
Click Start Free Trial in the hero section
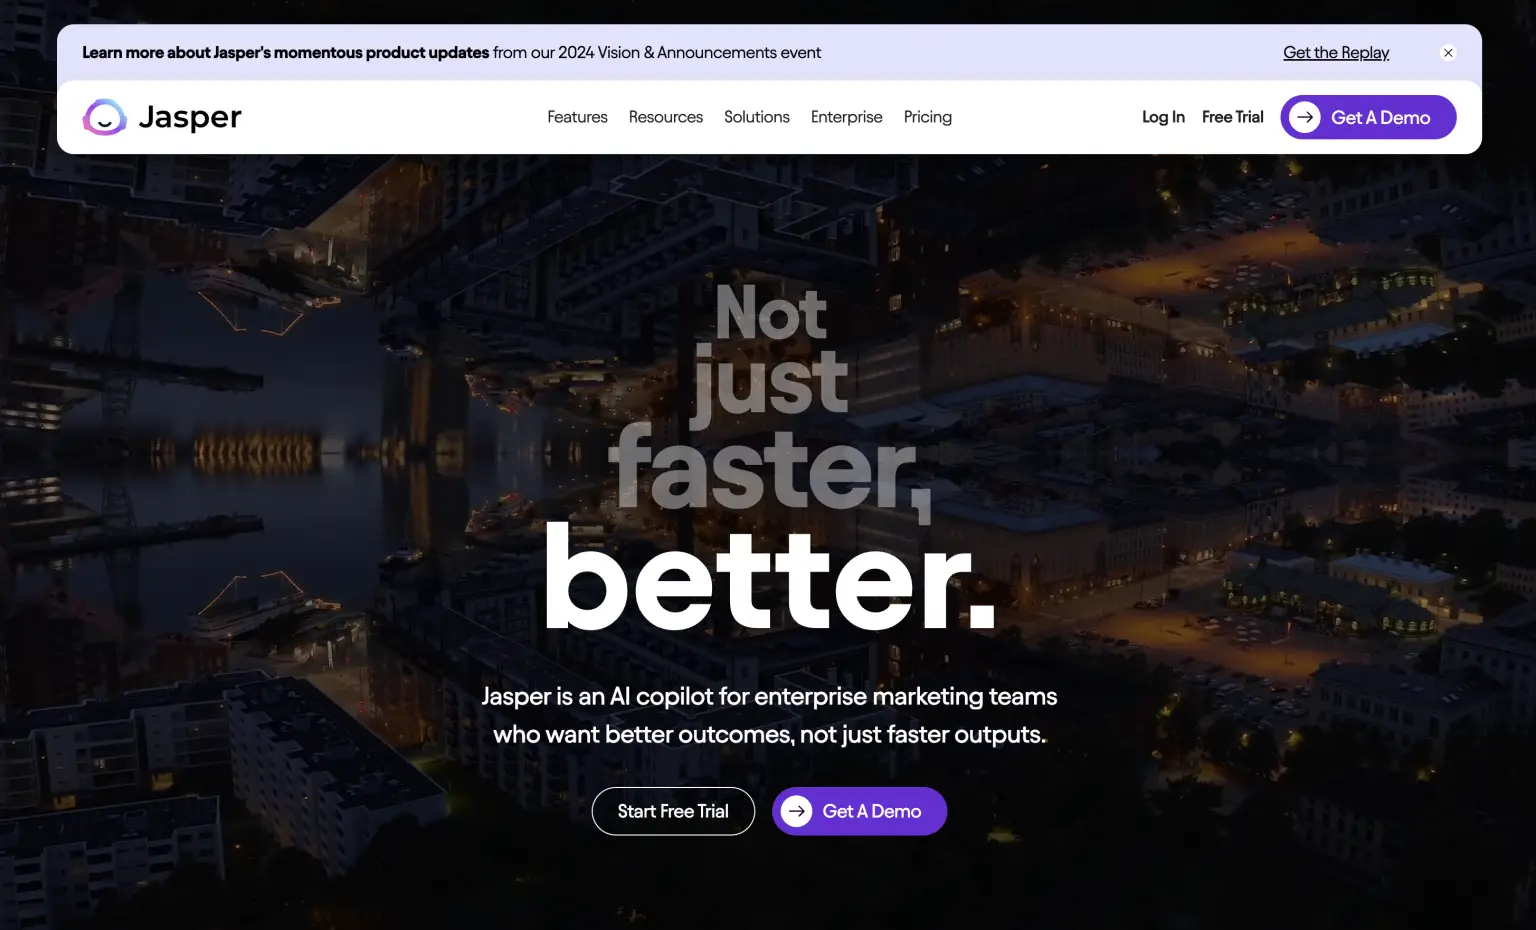673,811
